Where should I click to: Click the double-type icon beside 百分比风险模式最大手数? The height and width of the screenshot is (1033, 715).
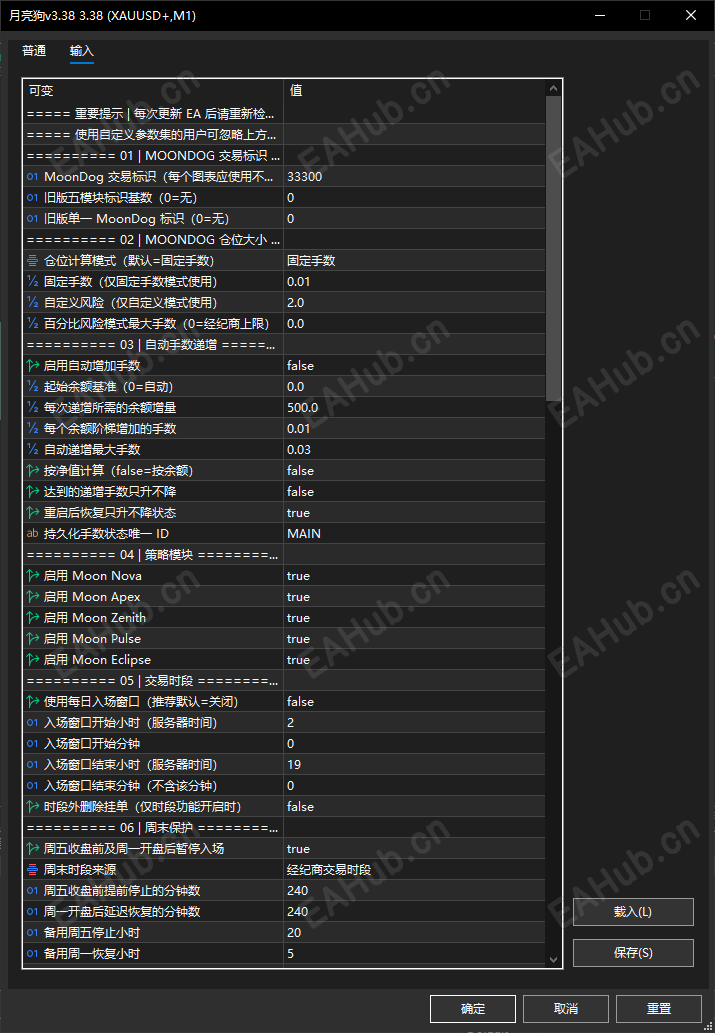pyautogui.click(x=32, y=323)
